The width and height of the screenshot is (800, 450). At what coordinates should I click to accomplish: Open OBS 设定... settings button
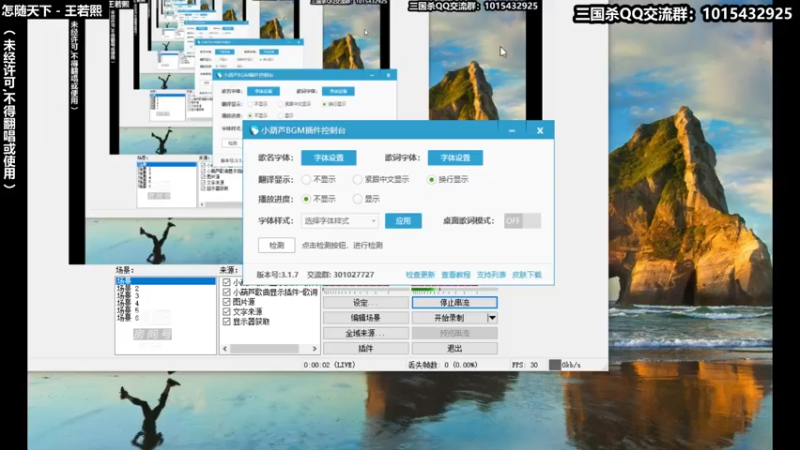[365, 303]
